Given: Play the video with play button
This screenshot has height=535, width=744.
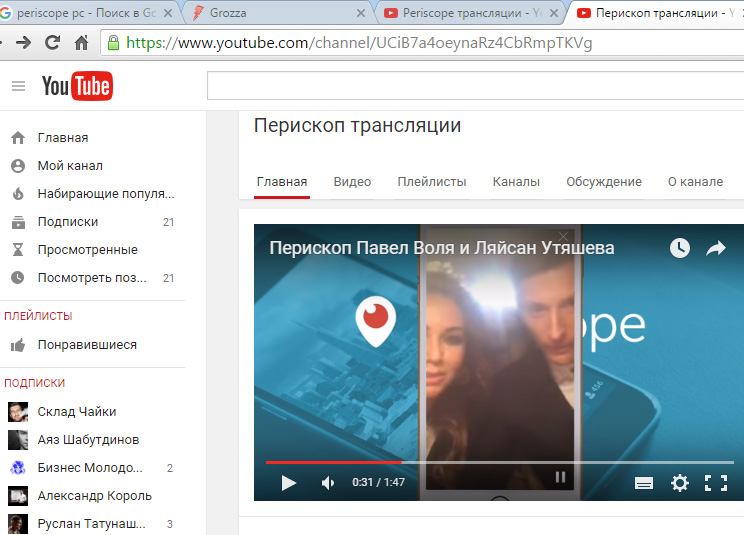Looking at the screenshot, I should tap(288, 483).
